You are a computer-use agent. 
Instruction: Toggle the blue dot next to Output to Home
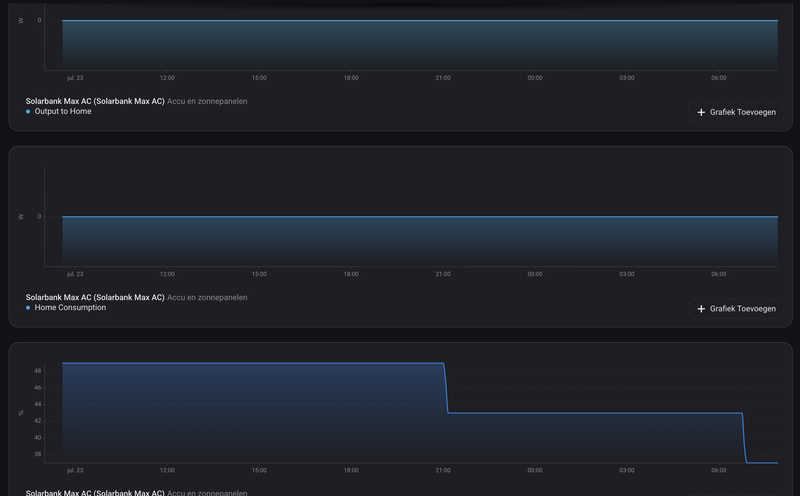pyautogui.click(x=28, y=112)
